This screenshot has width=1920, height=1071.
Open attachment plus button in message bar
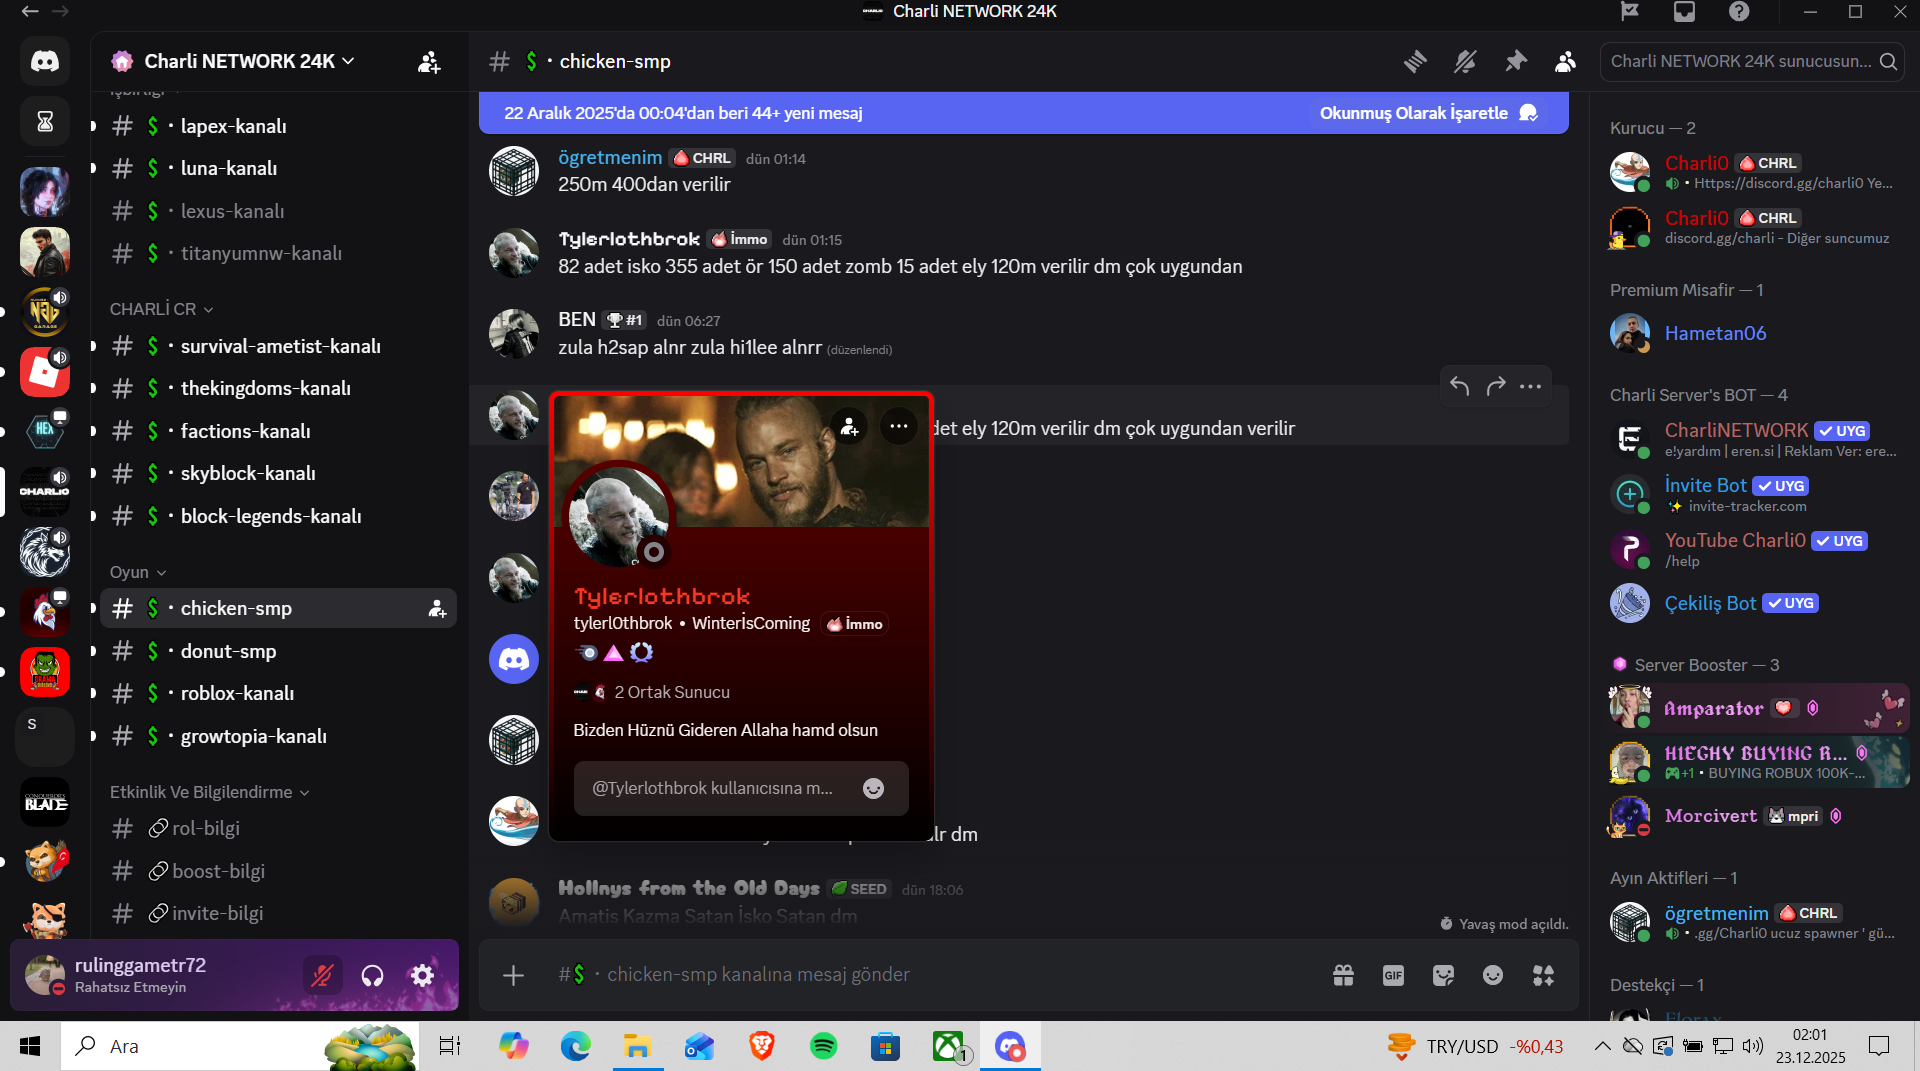(513, 975)
